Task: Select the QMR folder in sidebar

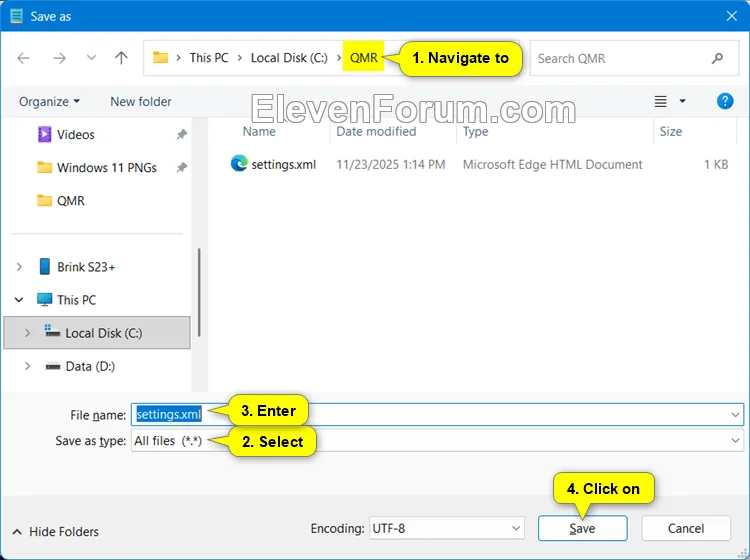Action: tap(71, 201)
